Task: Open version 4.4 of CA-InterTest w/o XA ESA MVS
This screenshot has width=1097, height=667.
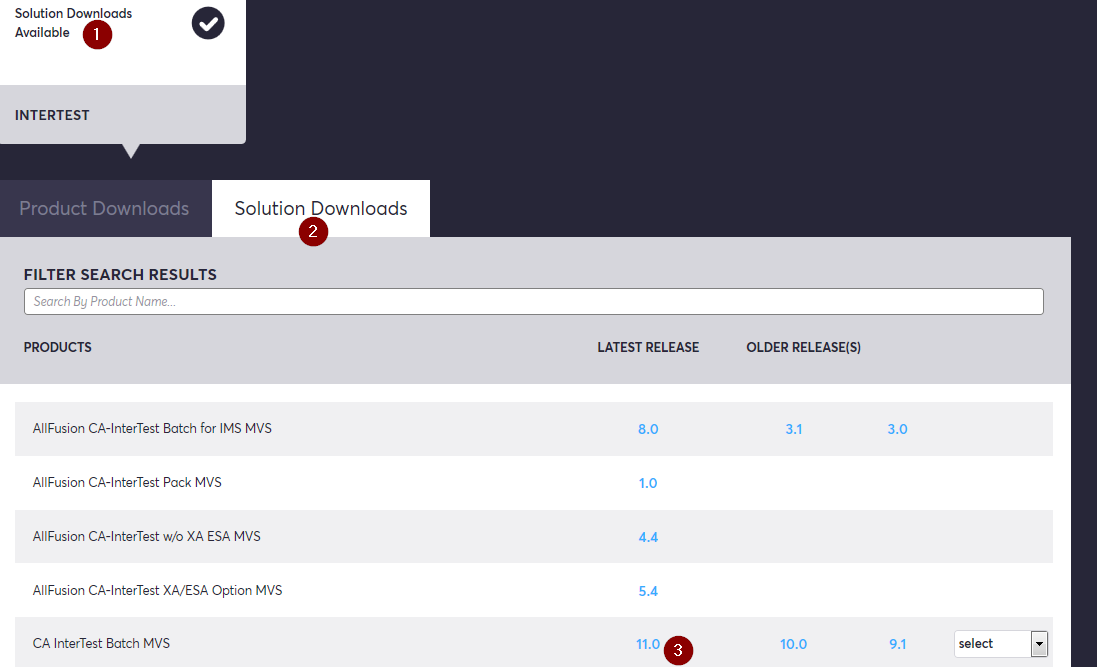Action: pyautogui.click(x=648, y=536)
